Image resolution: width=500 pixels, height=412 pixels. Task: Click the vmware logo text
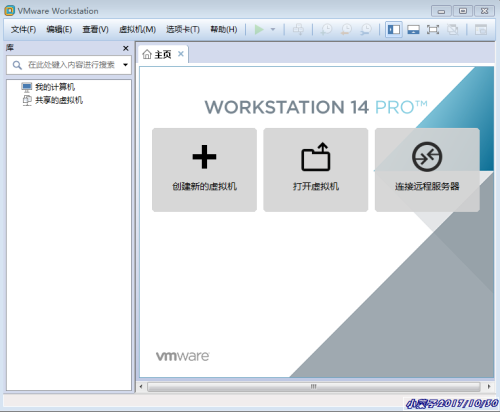click(183, 356)
